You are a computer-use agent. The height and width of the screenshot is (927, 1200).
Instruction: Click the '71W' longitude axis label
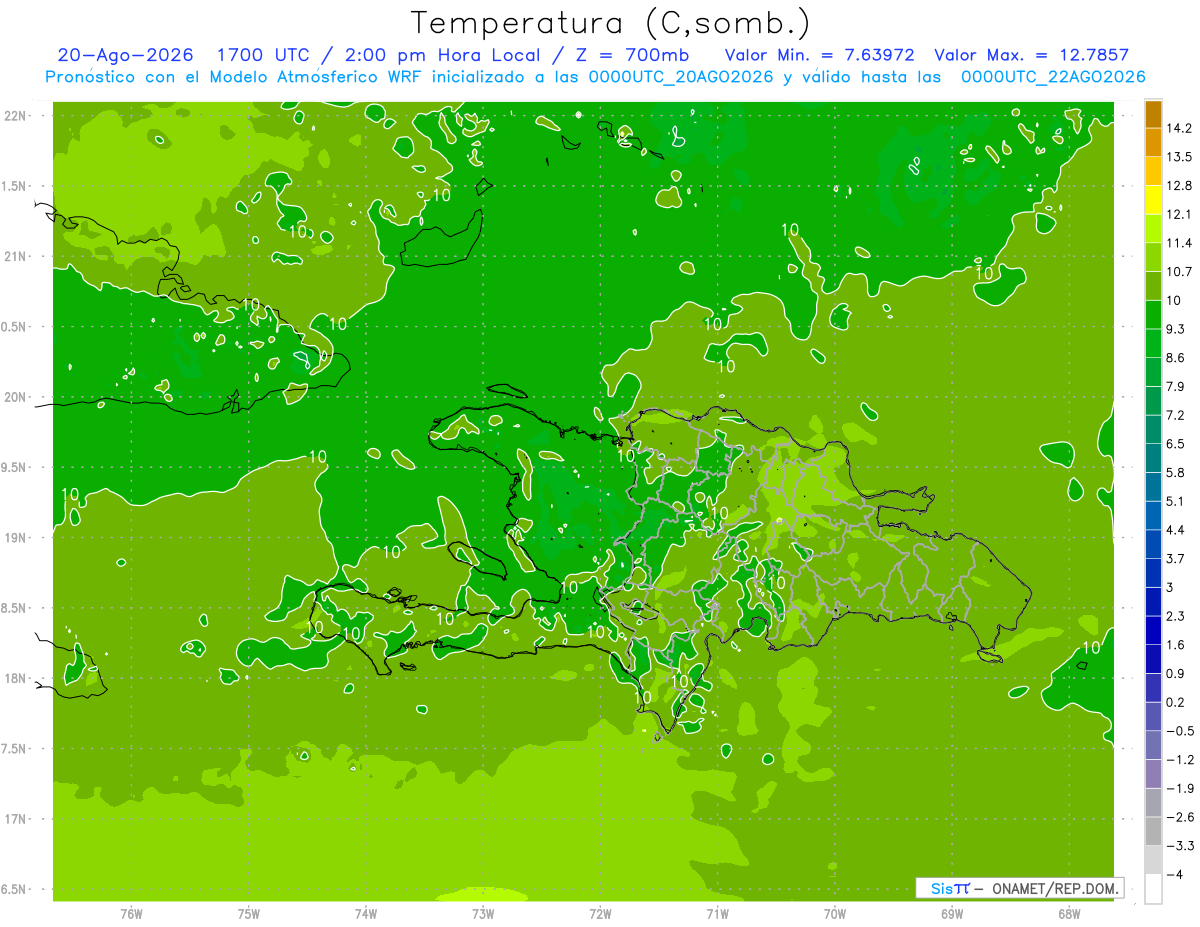[717, 913]
